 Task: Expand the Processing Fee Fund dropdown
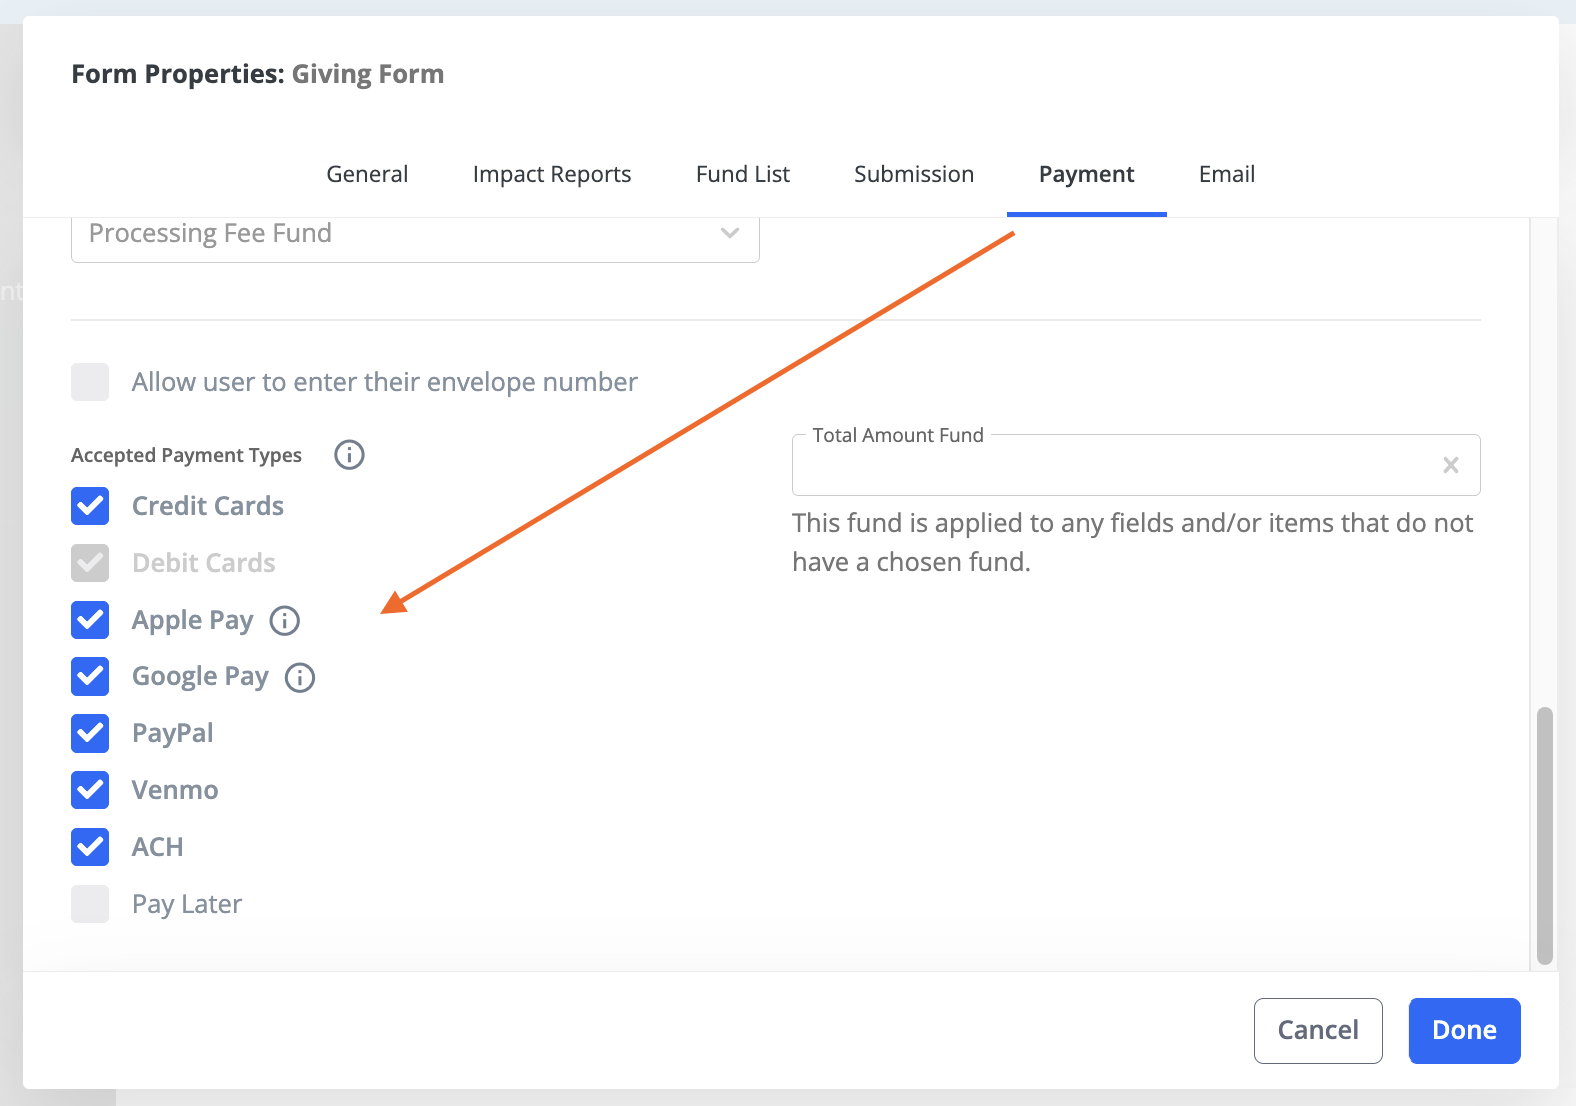click(x=729, y=233)
